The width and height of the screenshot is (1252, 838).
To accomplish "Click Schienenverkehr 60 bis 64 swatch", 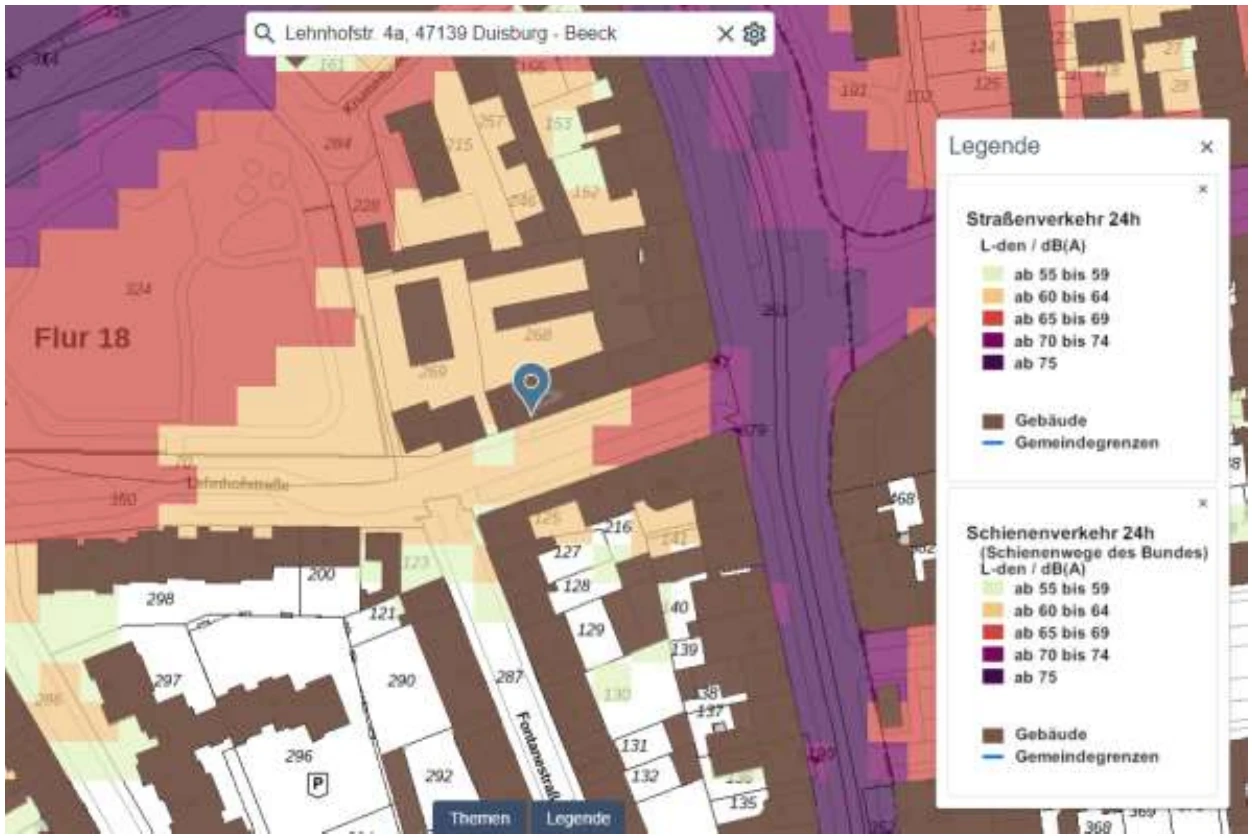I will click(x=992, y=611).
